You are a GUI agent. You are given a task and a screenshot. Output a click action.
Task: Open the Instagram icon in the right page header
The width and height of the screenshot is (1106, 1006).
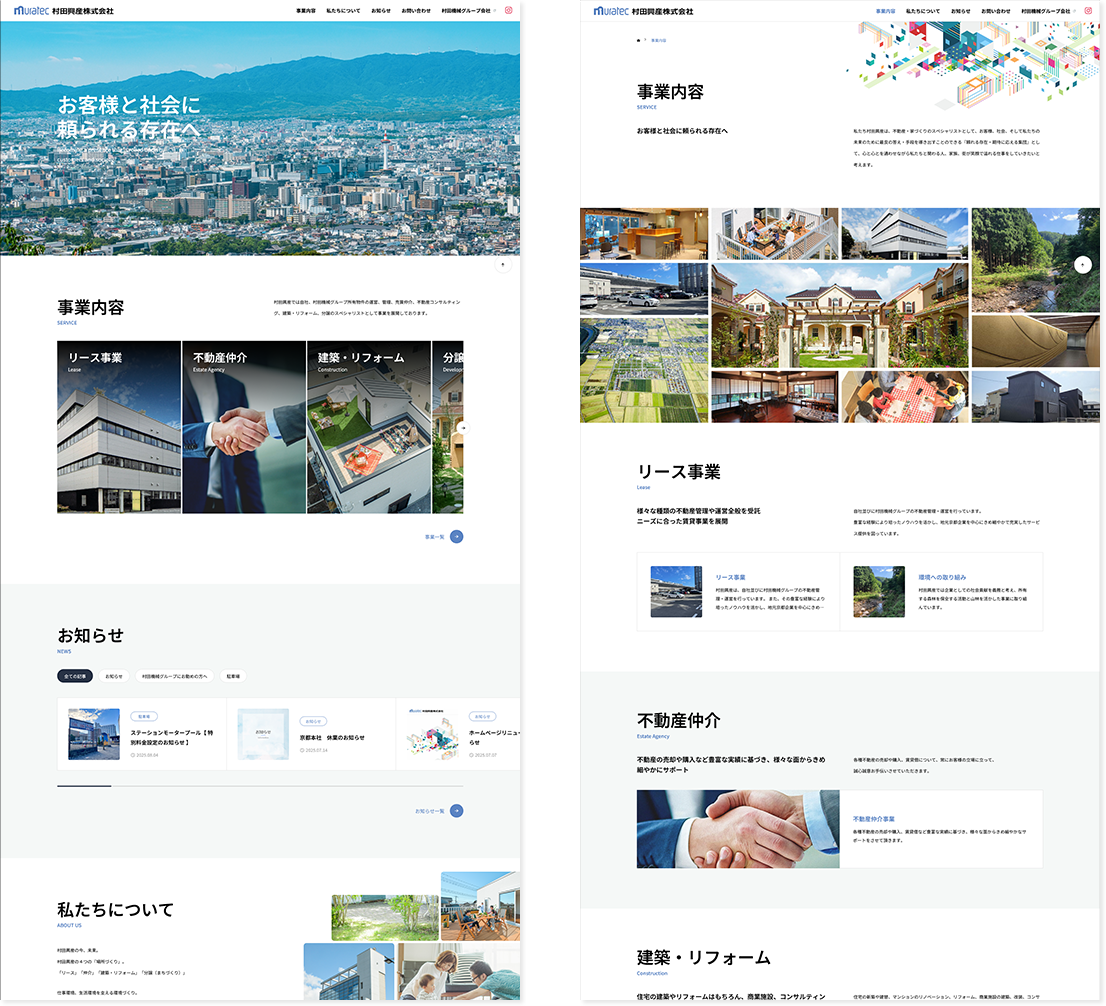[1088, 11]
